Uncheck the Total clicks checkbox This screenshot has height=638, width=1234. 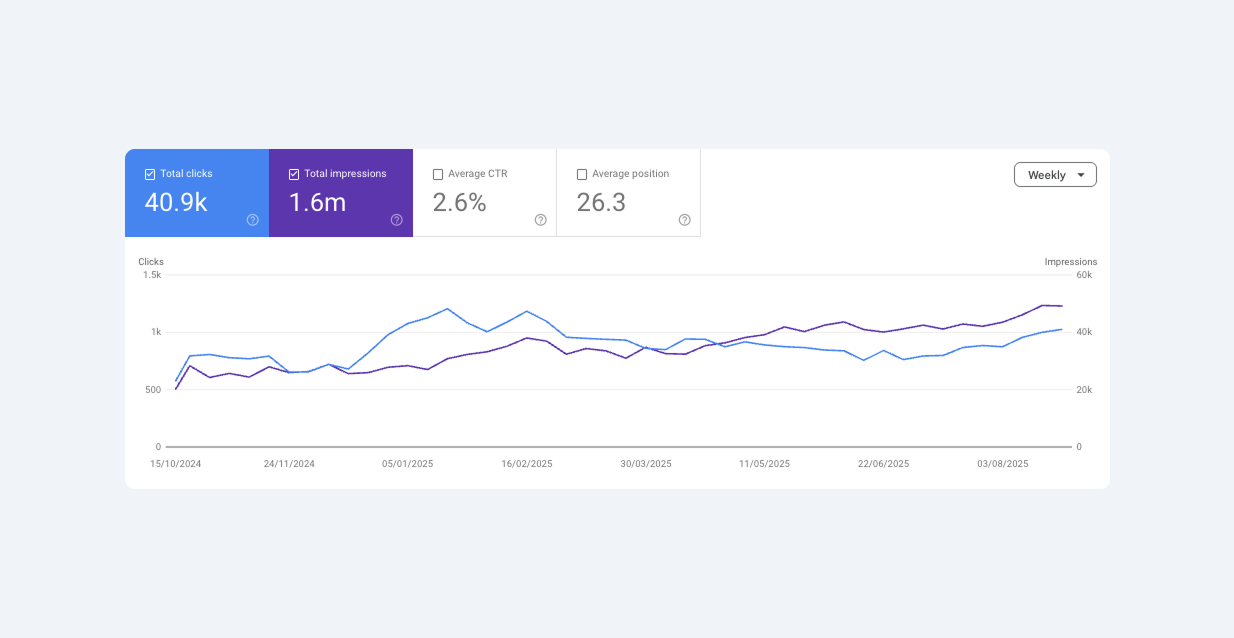150,174
